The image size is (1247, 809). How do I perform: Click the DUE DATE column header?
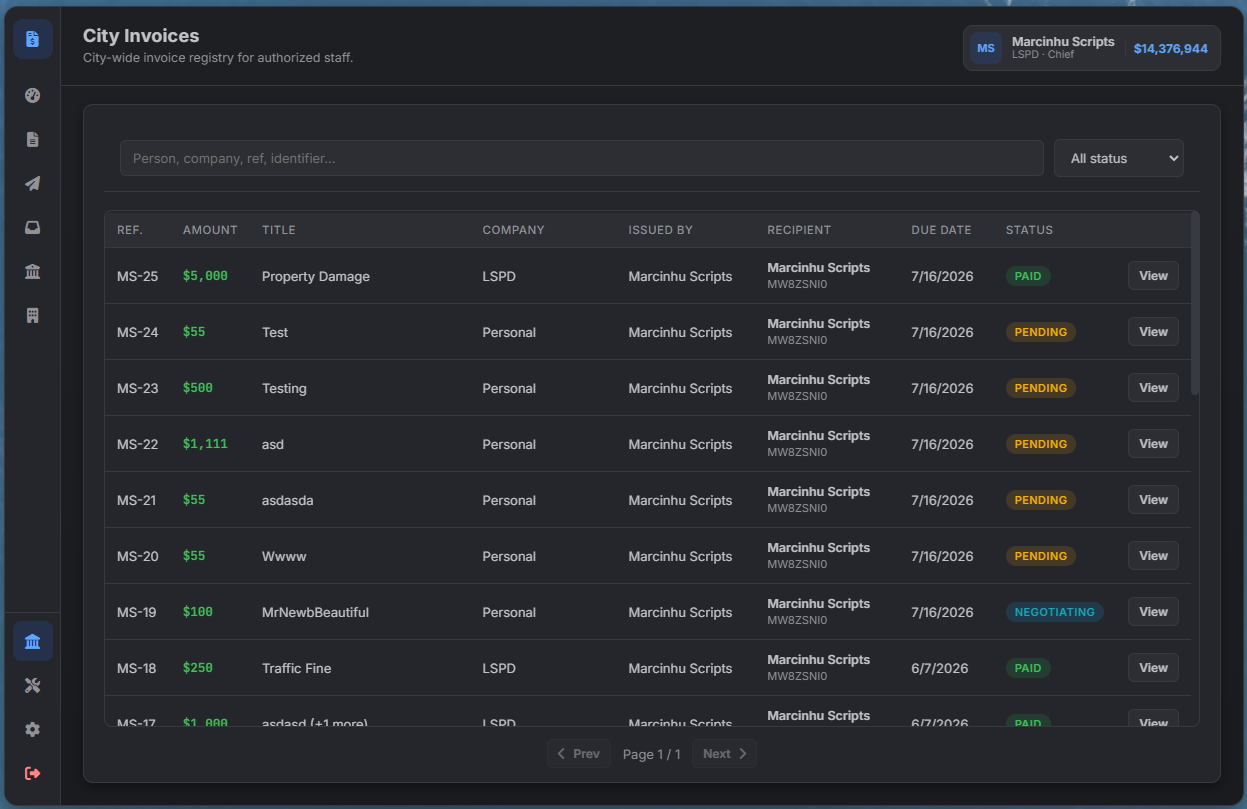click(941, 230)
